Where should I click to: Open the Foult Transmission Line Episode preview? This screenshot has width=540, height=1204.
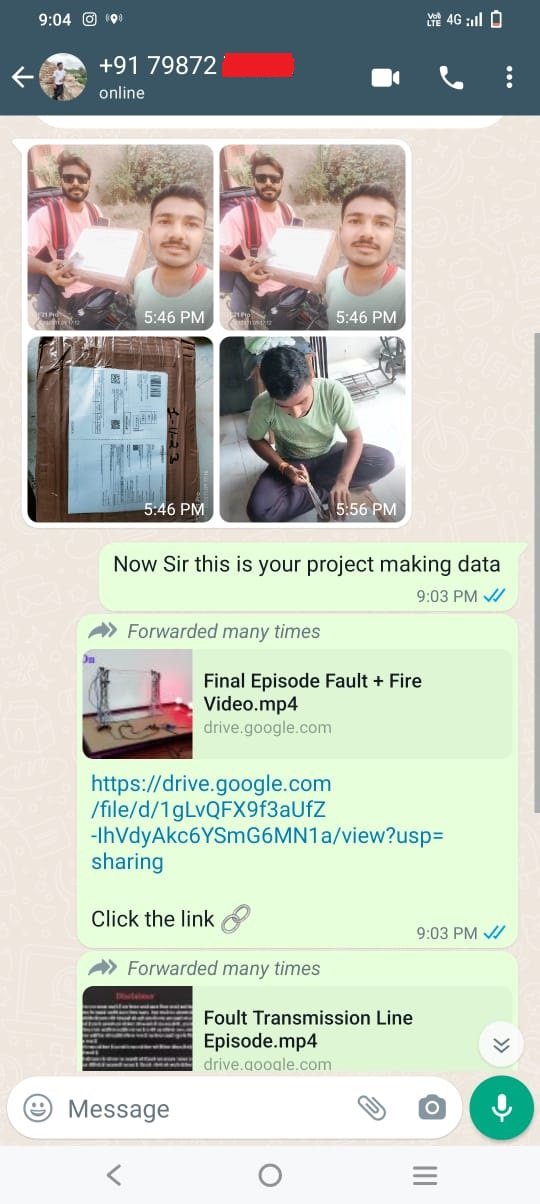tap(297, 1029)
